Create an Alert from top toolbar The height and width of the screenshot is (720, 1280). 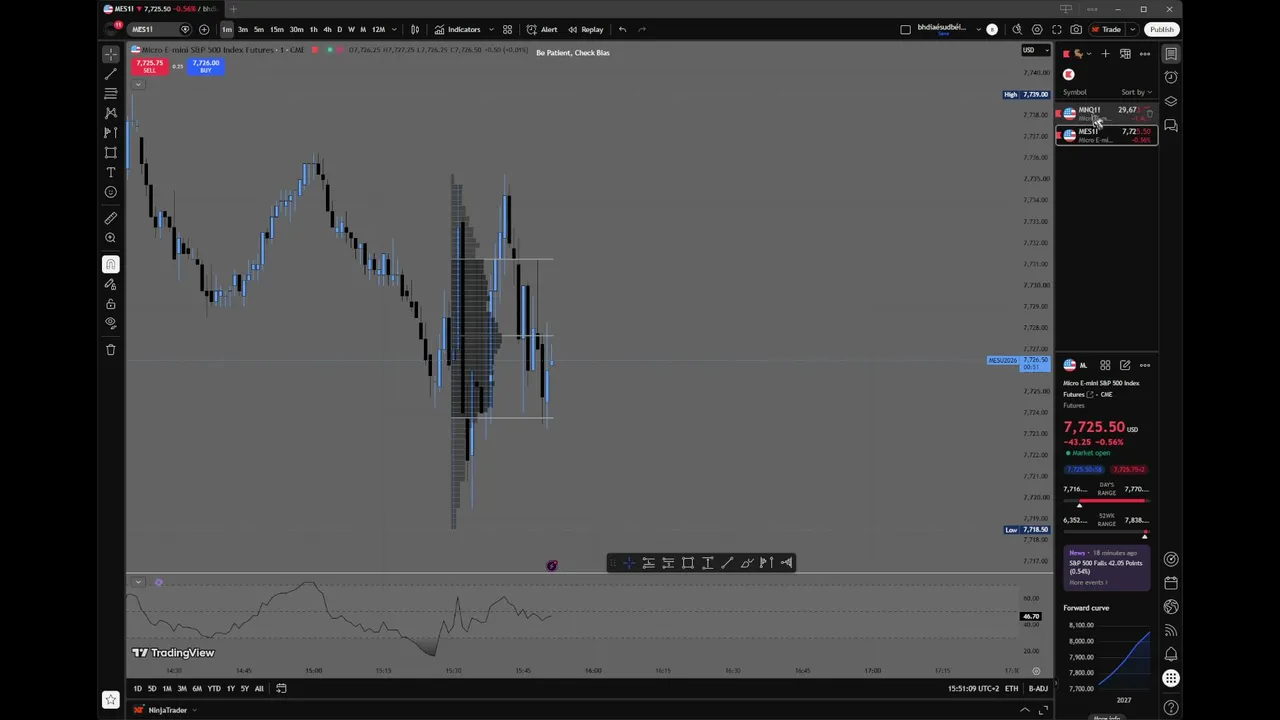click(542, 29)
